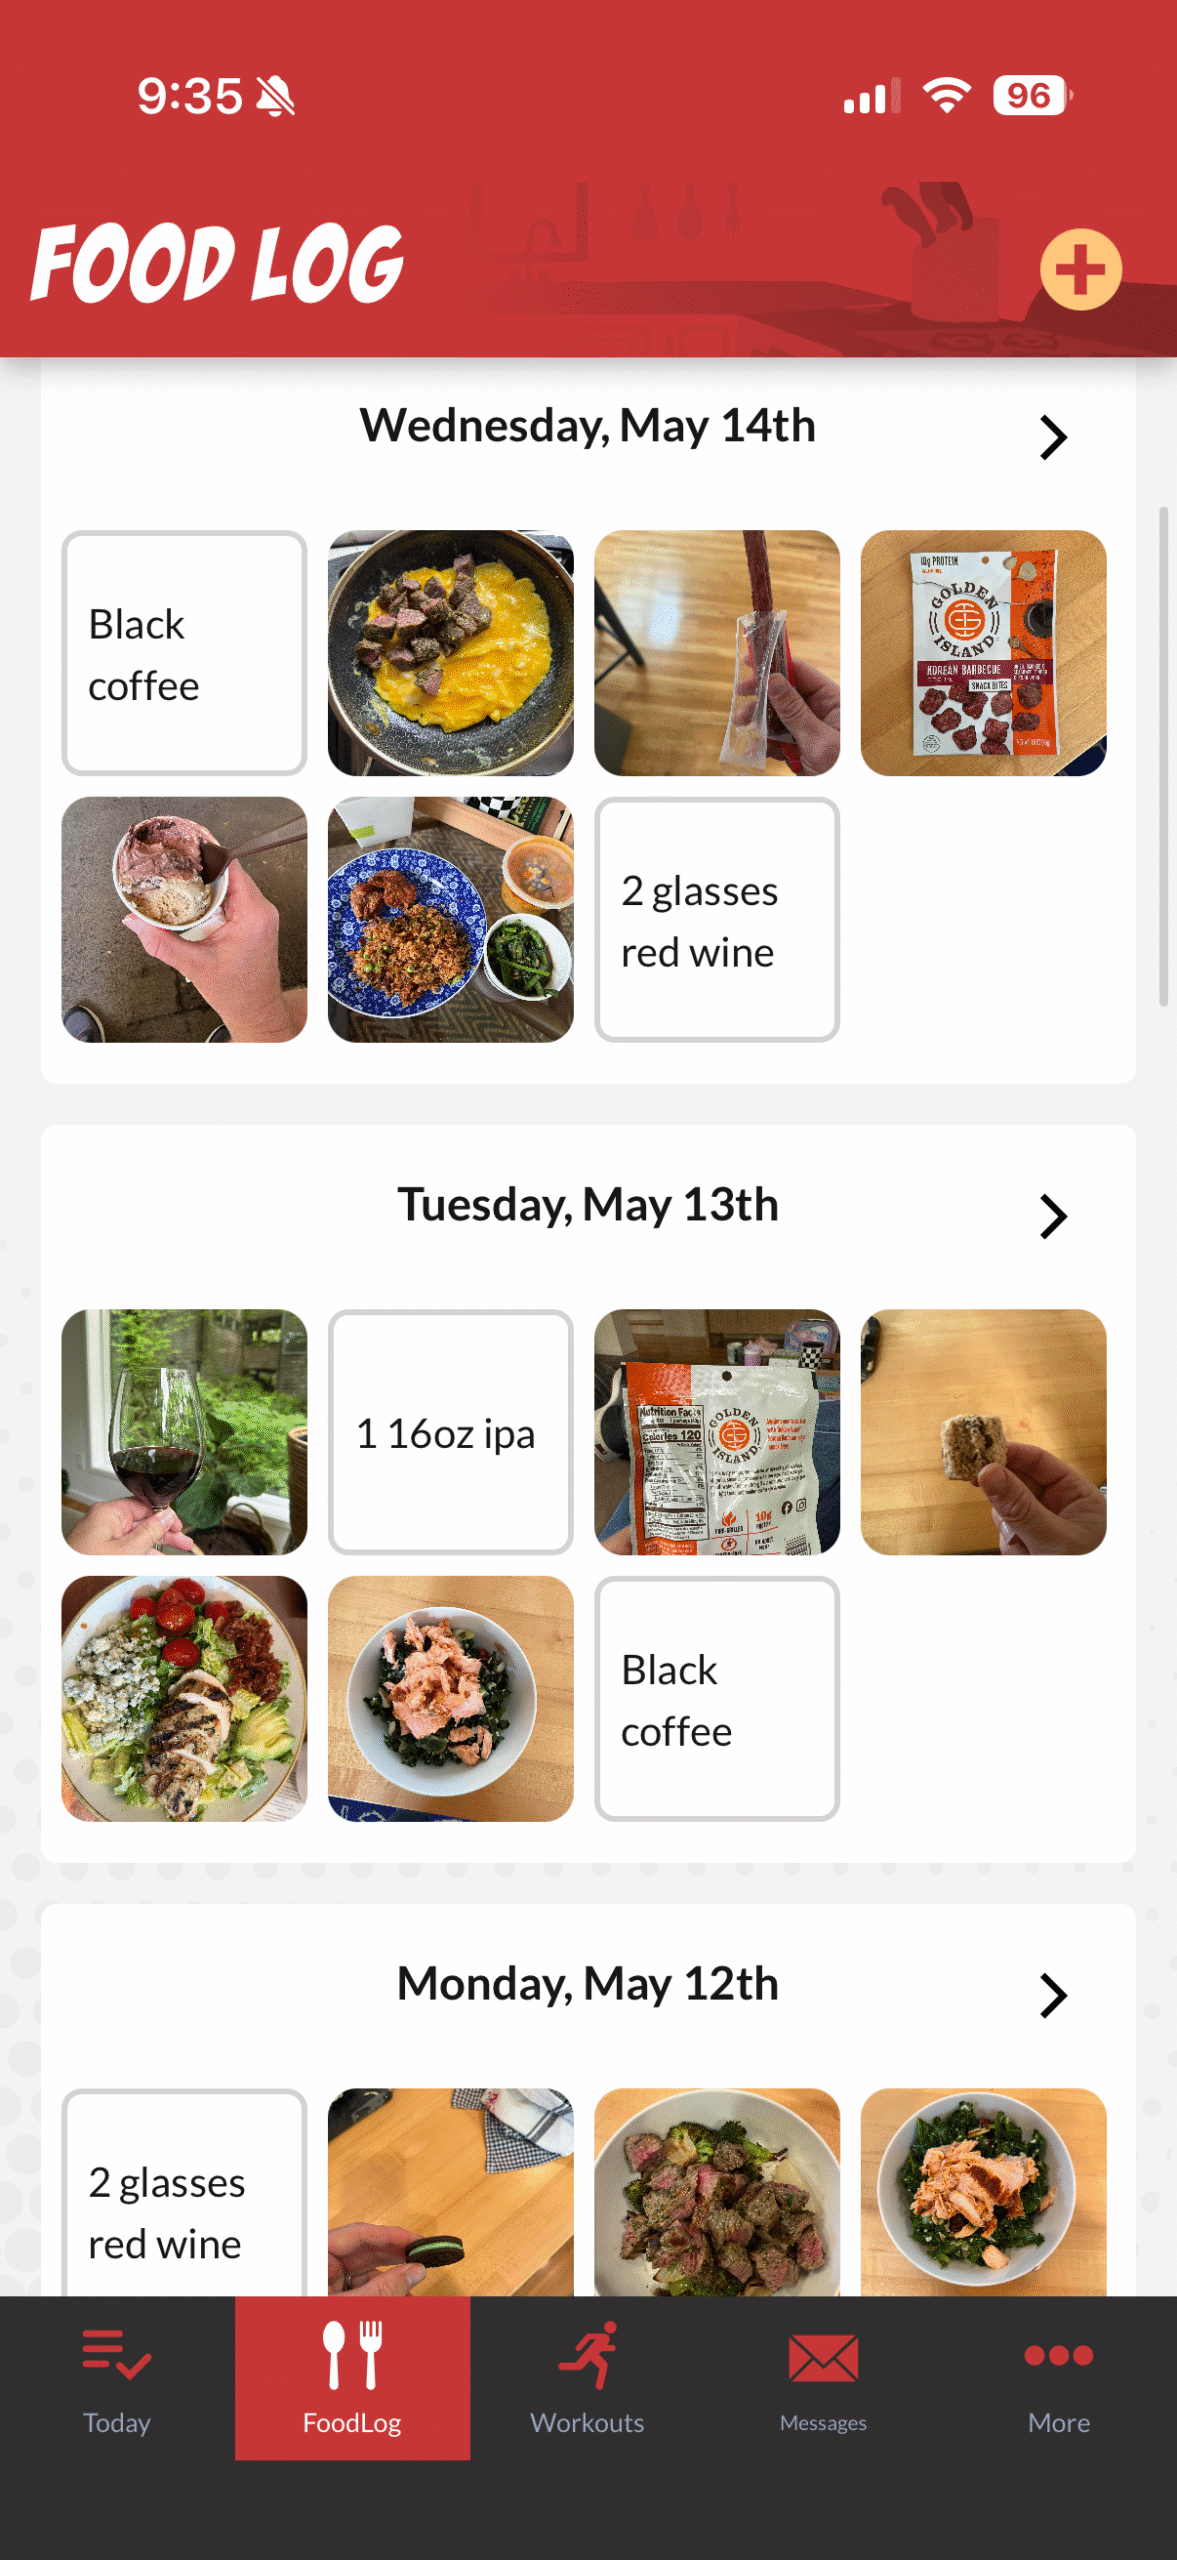Image resolution: width=1177 pixels, height=2560 pixels.
Task: Expand Monday, May 12th chevron
Action: click(1052, 1995)
